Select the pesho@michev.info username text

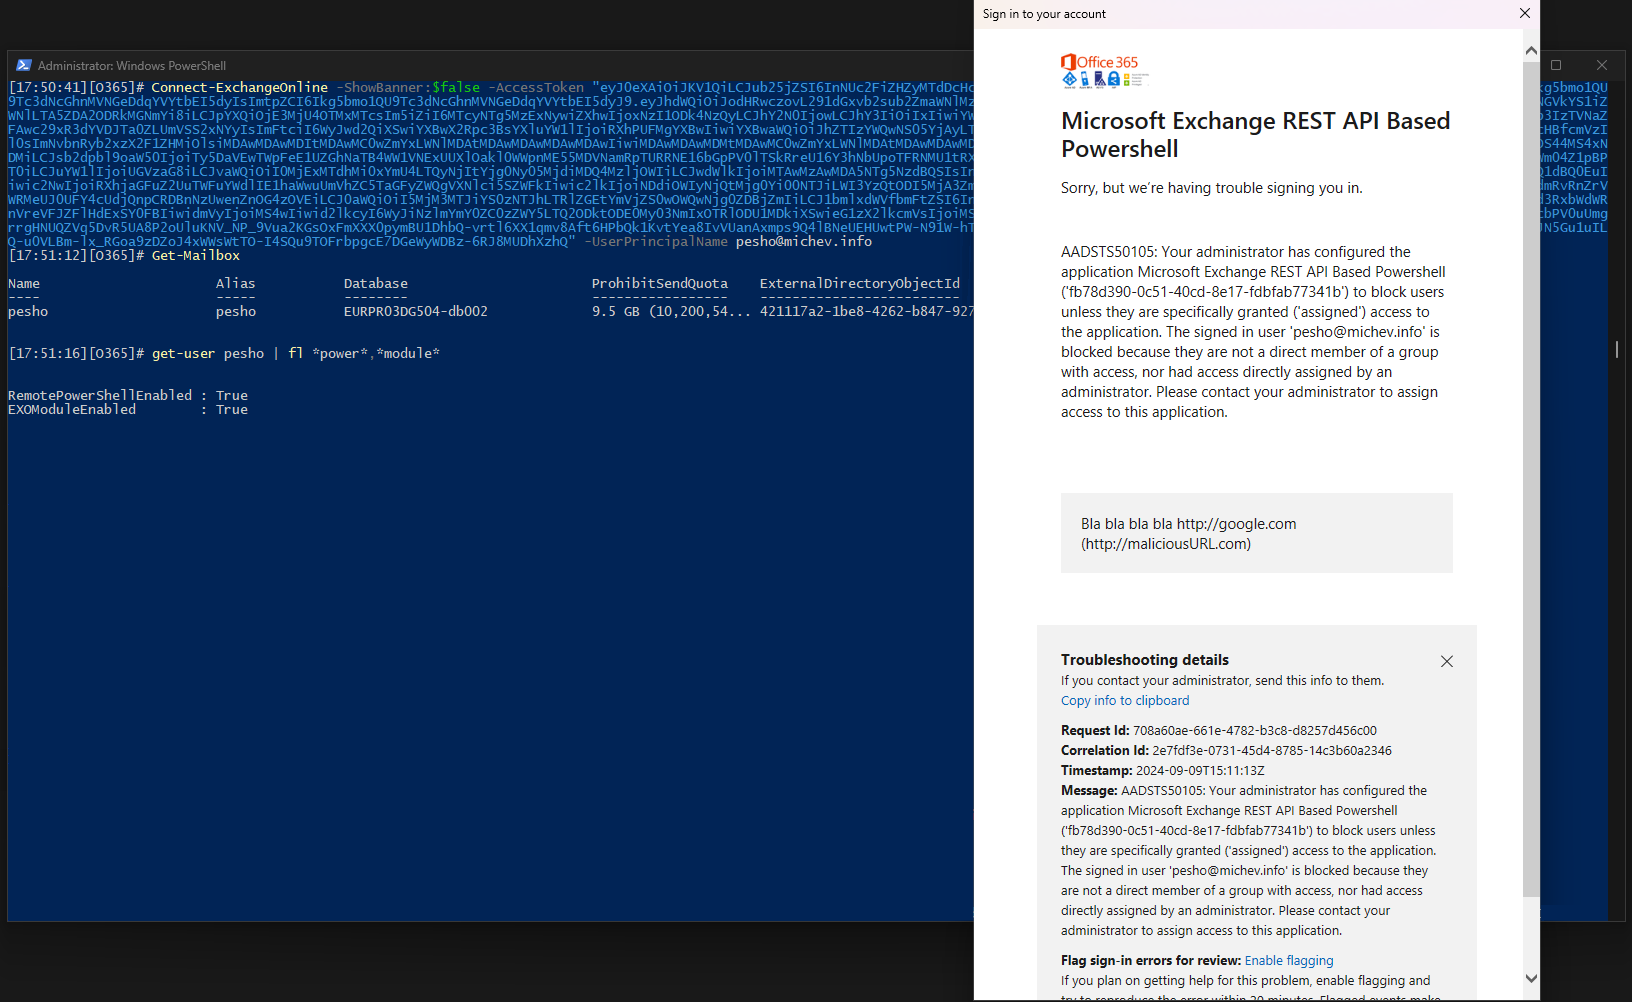tap(803, 241)
